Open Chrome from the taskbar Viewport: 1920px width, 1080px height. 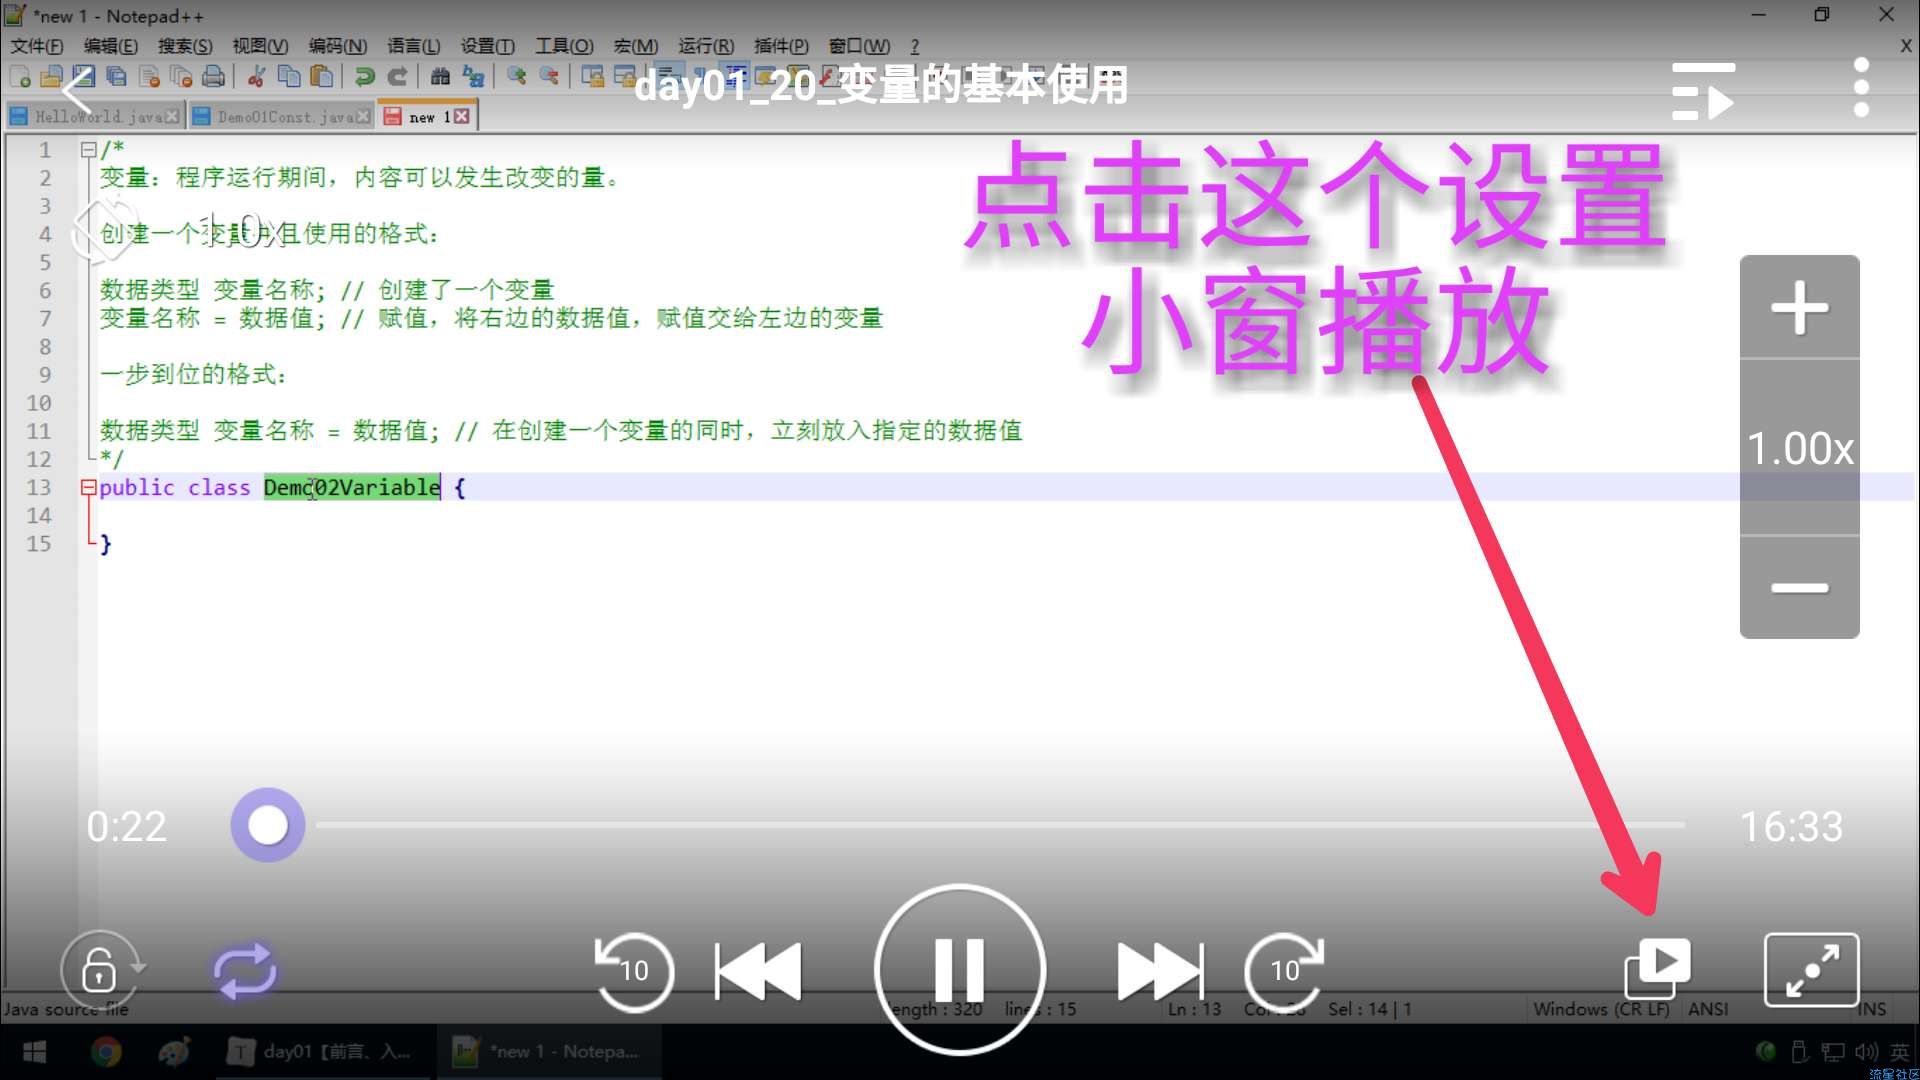point(106,1051)
